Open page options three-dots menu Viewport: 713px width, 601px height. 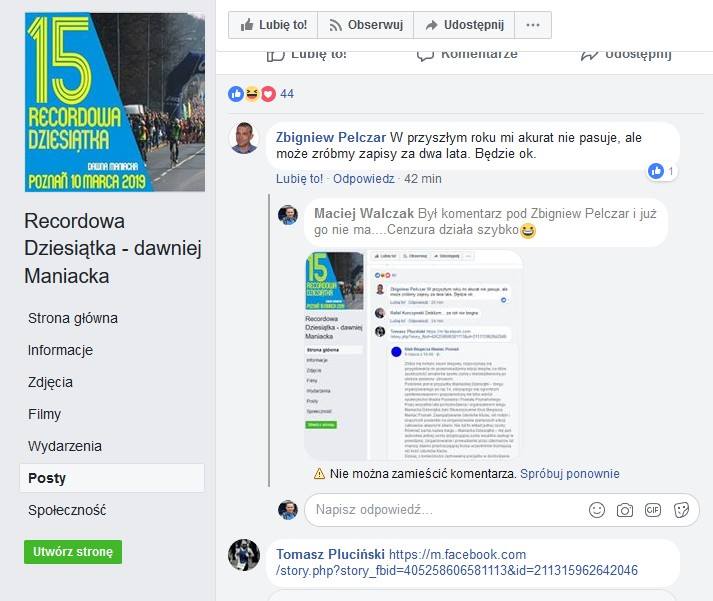click(x=533, y=25)
